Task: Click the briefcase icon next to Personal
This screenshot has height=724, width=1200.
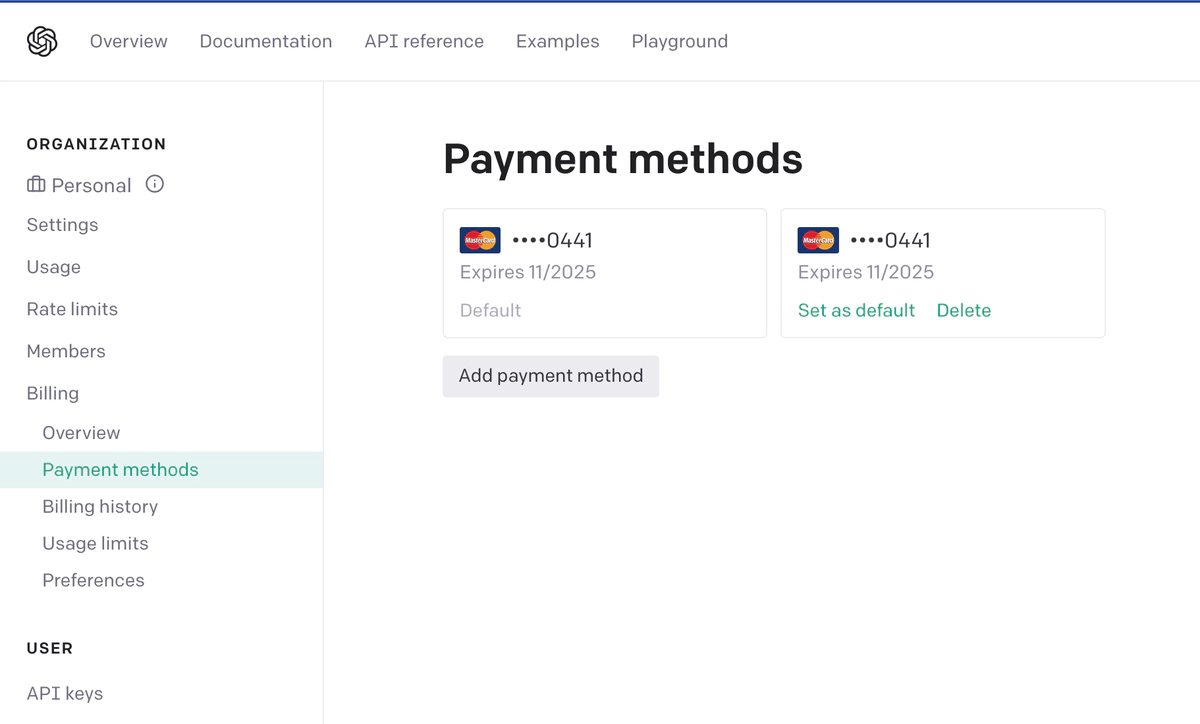Action: (36, 185)
